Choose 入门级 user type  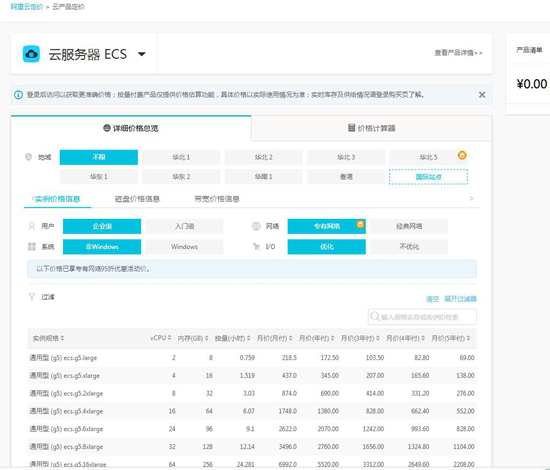[185, 226]
